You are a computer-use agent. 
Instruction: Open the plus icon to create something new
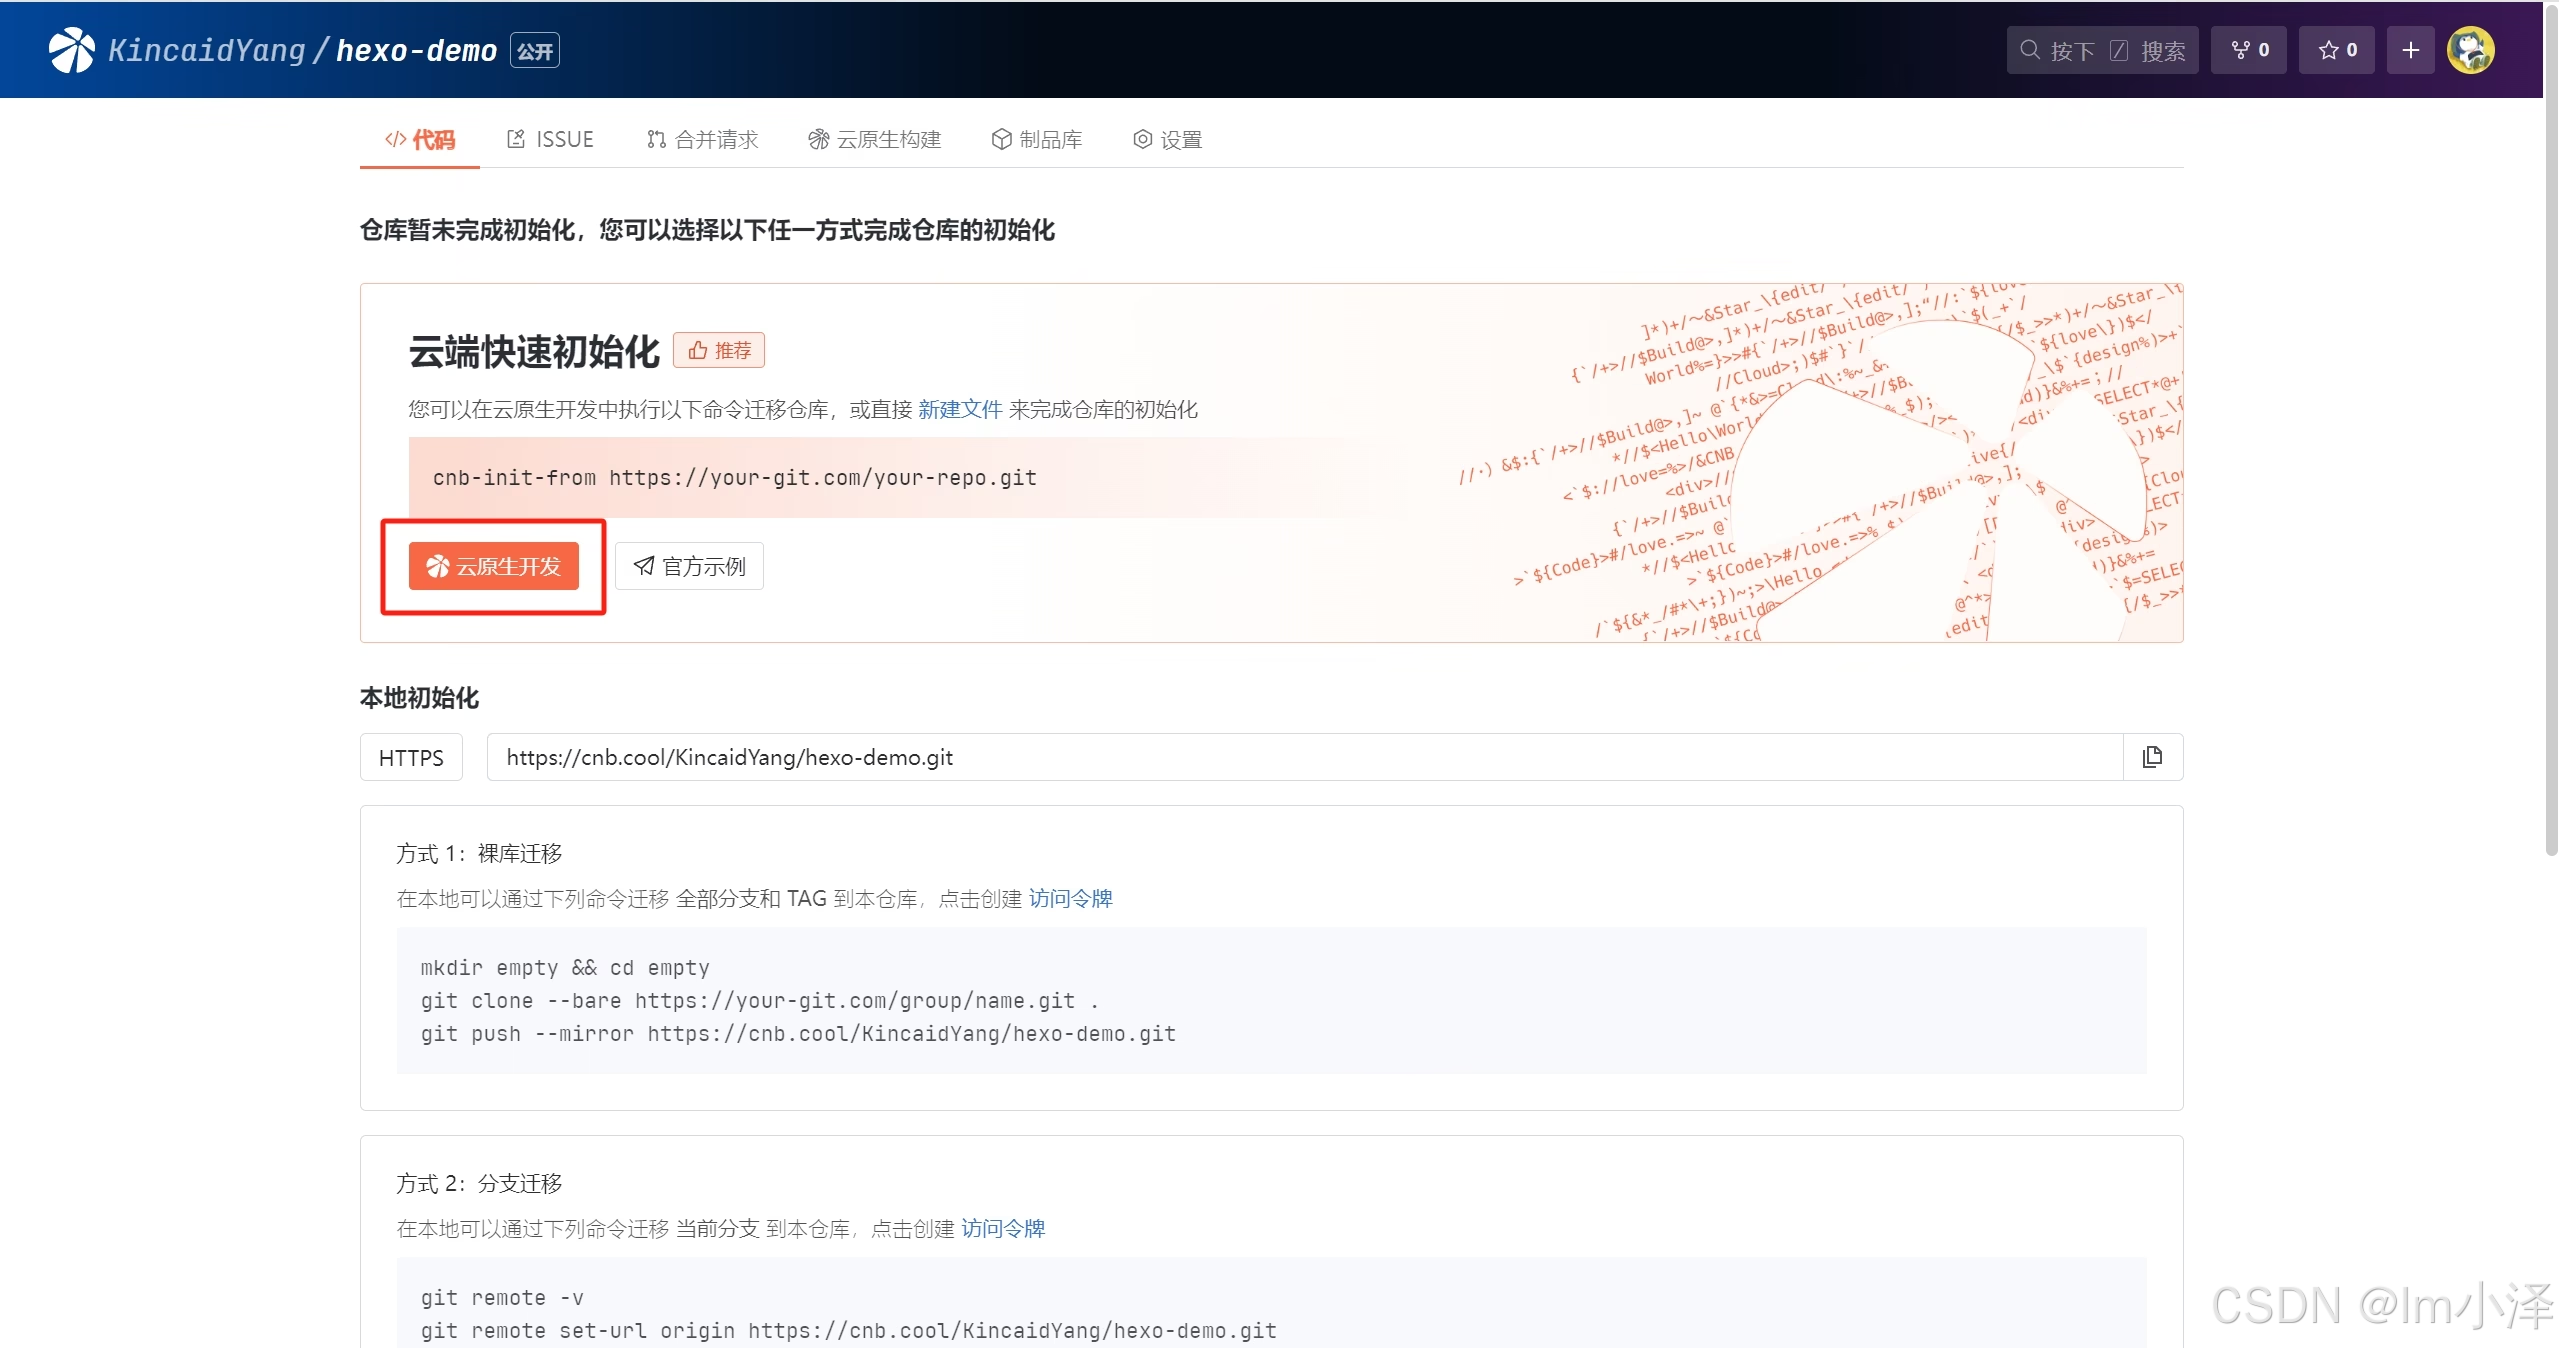(2411, 49)
